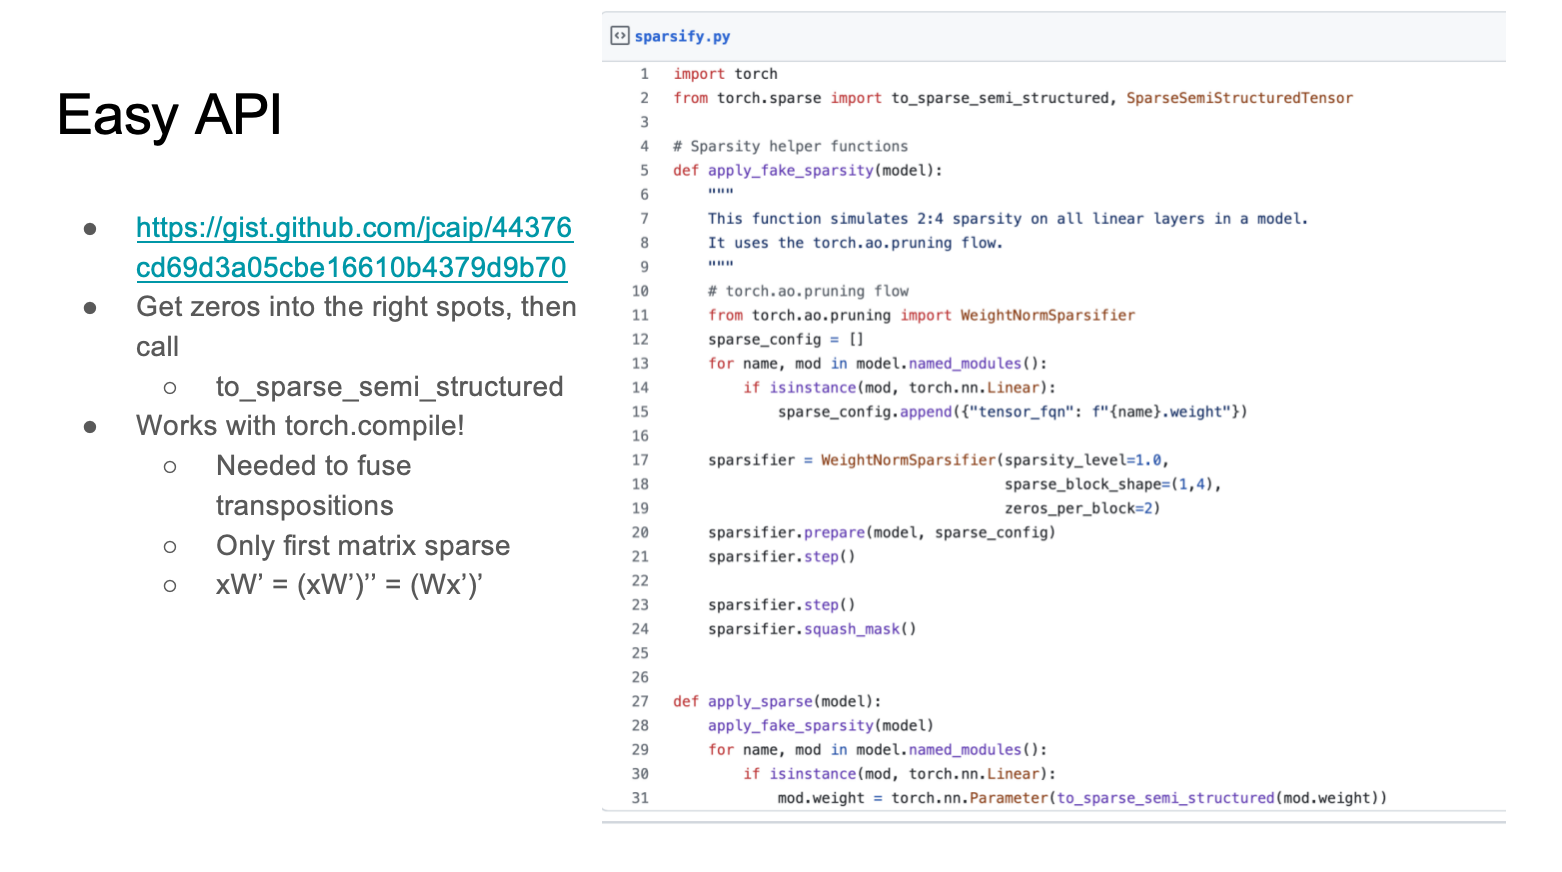1562x872 pixels.
Task: Click line number 5 of the code
Action: [644, 170]
